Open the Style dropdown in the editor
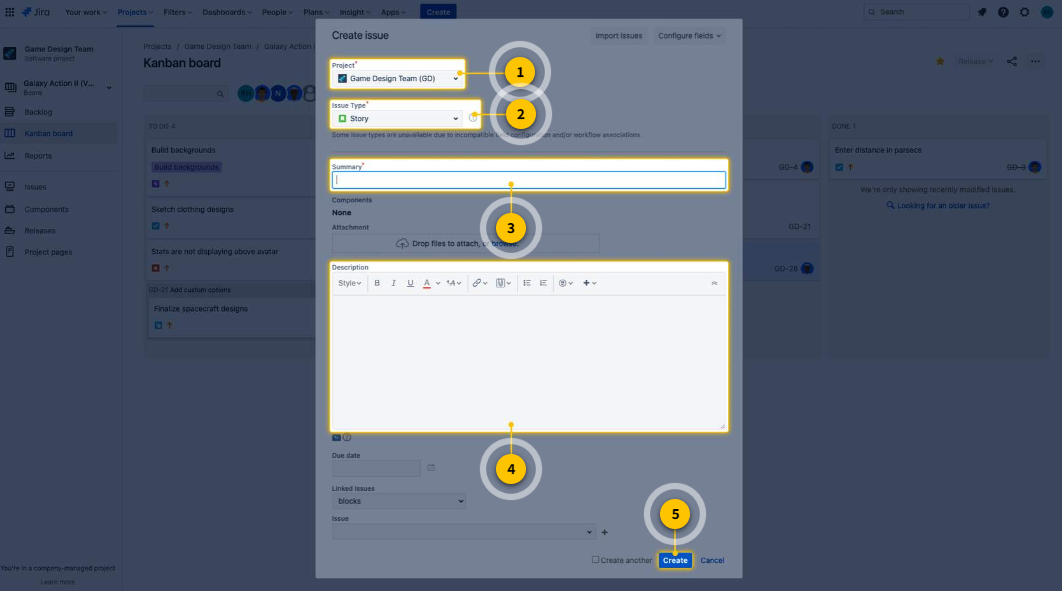 [349, 283]
